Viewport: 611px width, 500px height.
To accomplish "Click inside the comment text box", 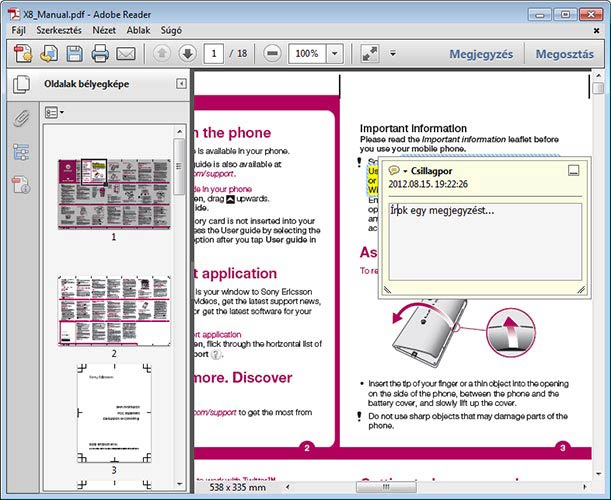I will pyautogui.click(x=485, y=242).
